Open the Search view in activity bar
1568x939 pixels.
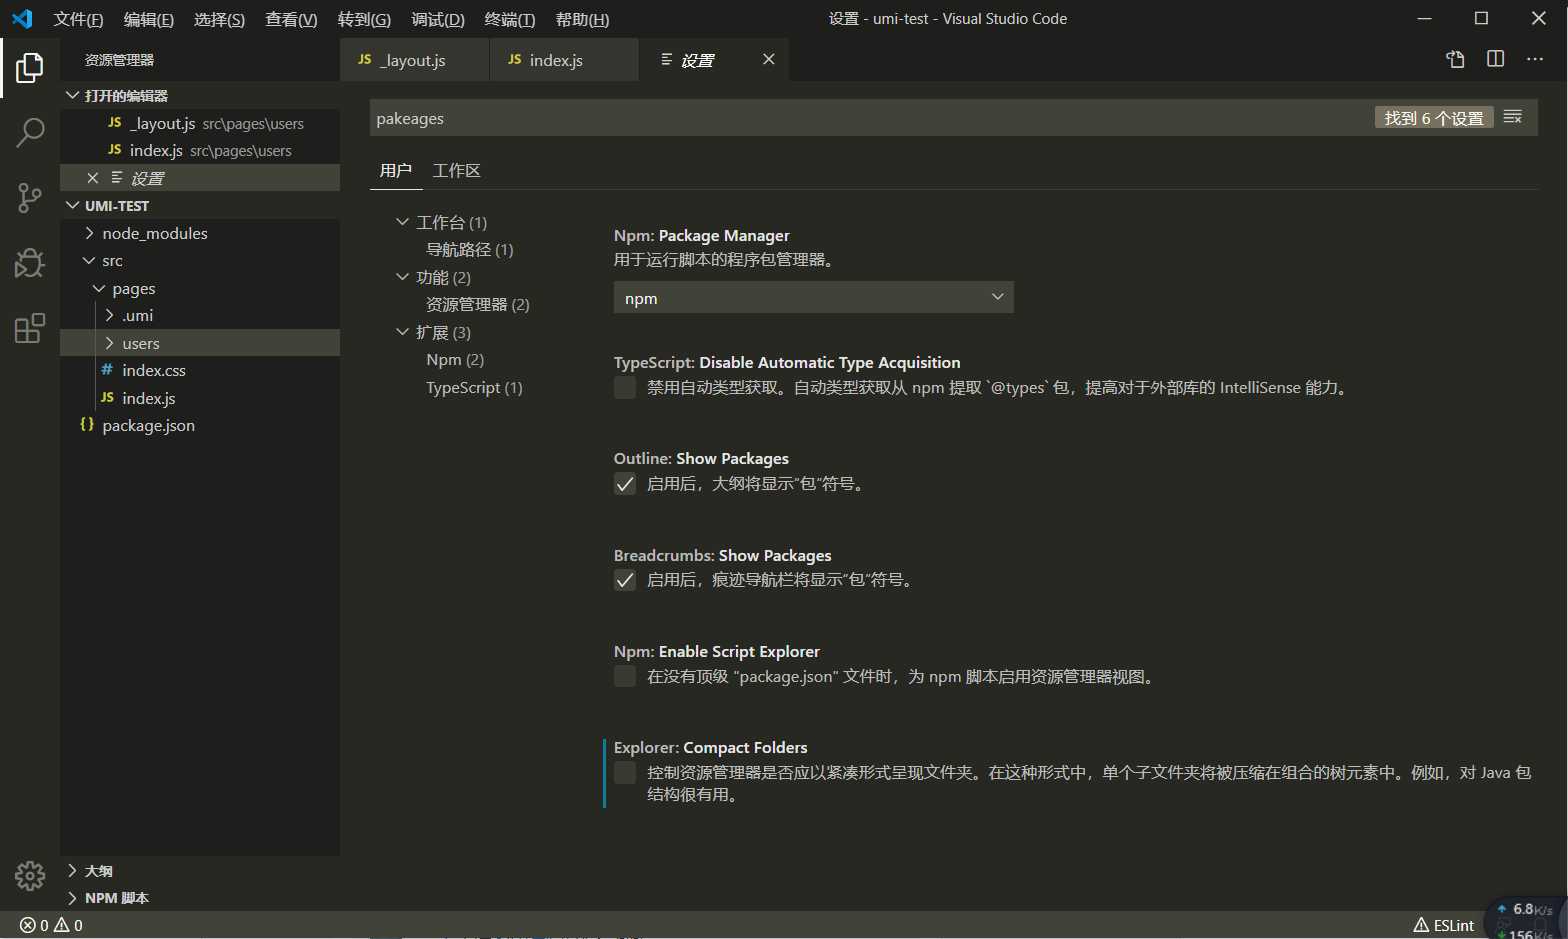point(30,132)
